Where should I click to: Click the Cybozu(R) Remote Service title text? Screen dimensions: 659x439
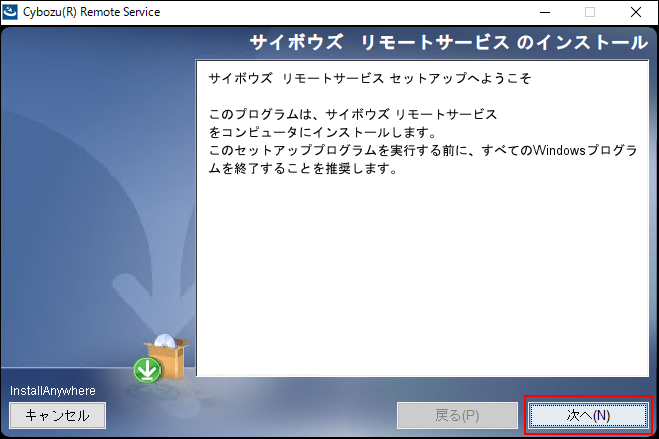click(91, 12)
